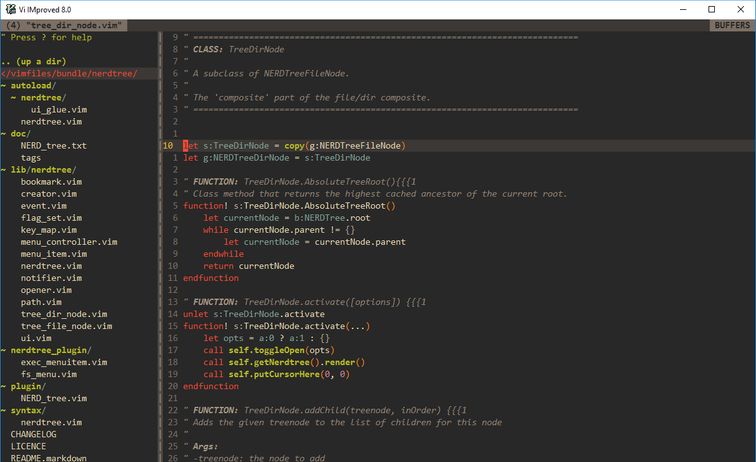
Task: Click the 'return currentNode' code line
Action: click(x=248, y=266)
